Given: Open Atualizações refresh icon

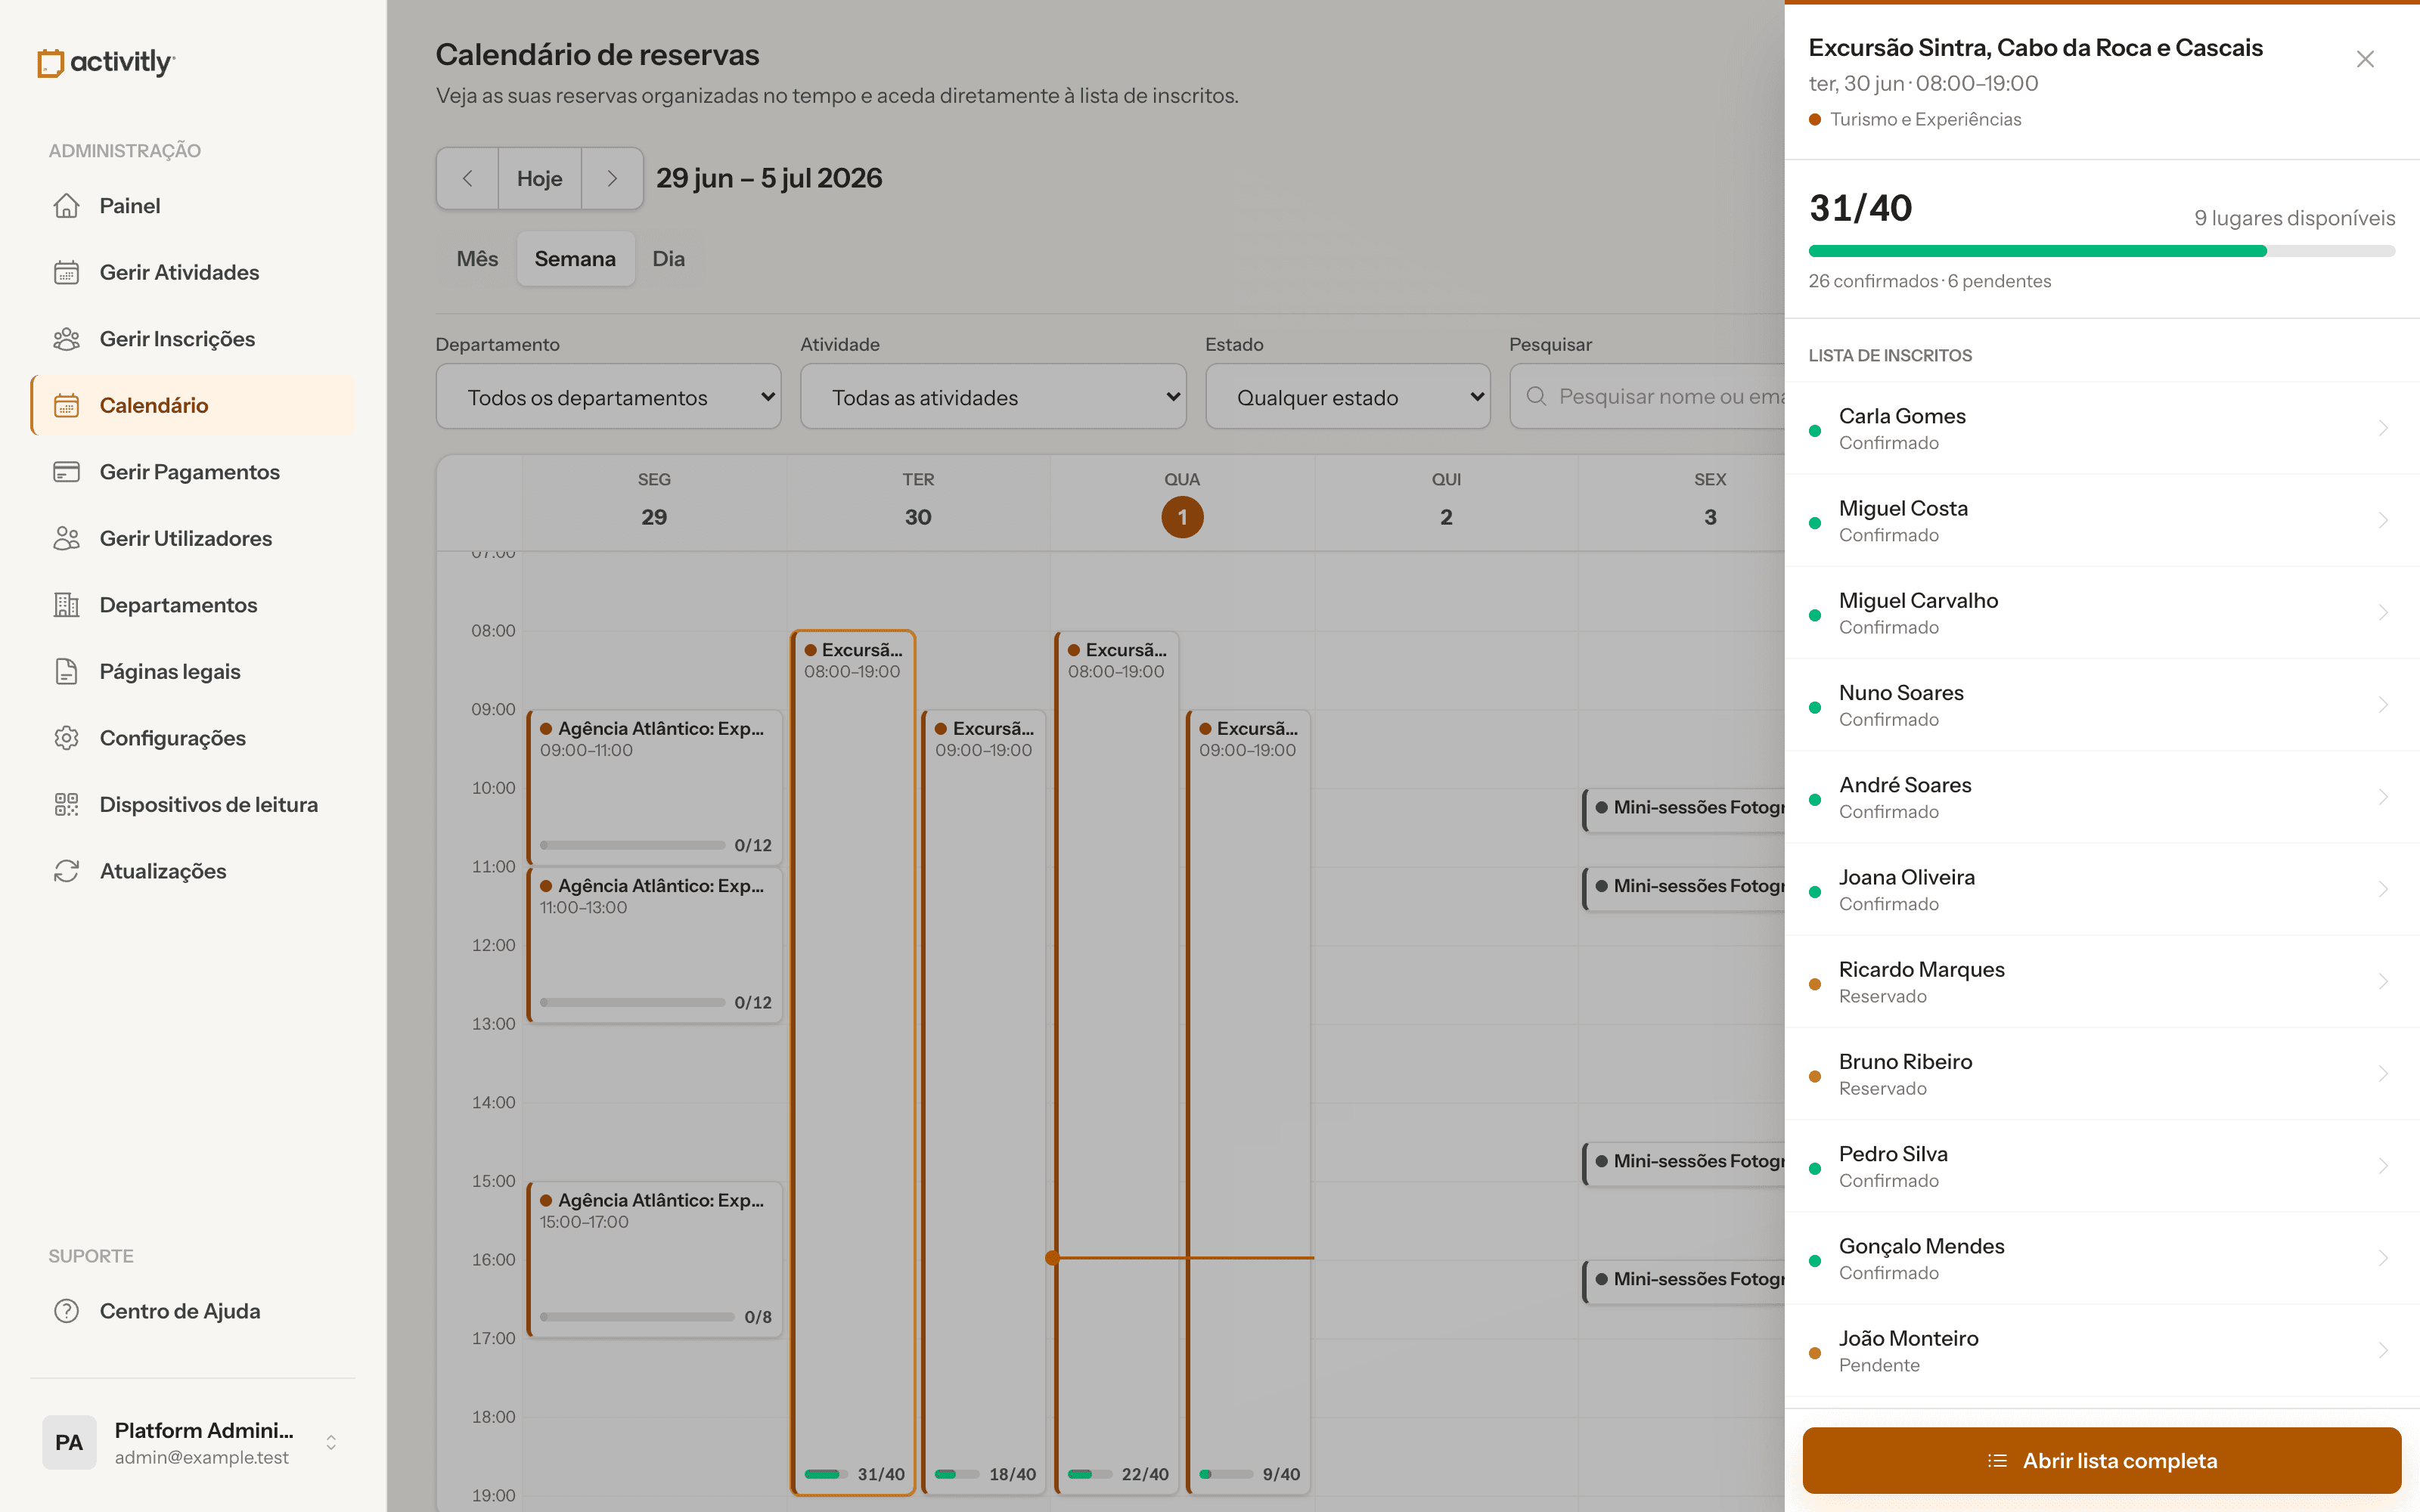Looking at the screenshot, I should (66, 871).
